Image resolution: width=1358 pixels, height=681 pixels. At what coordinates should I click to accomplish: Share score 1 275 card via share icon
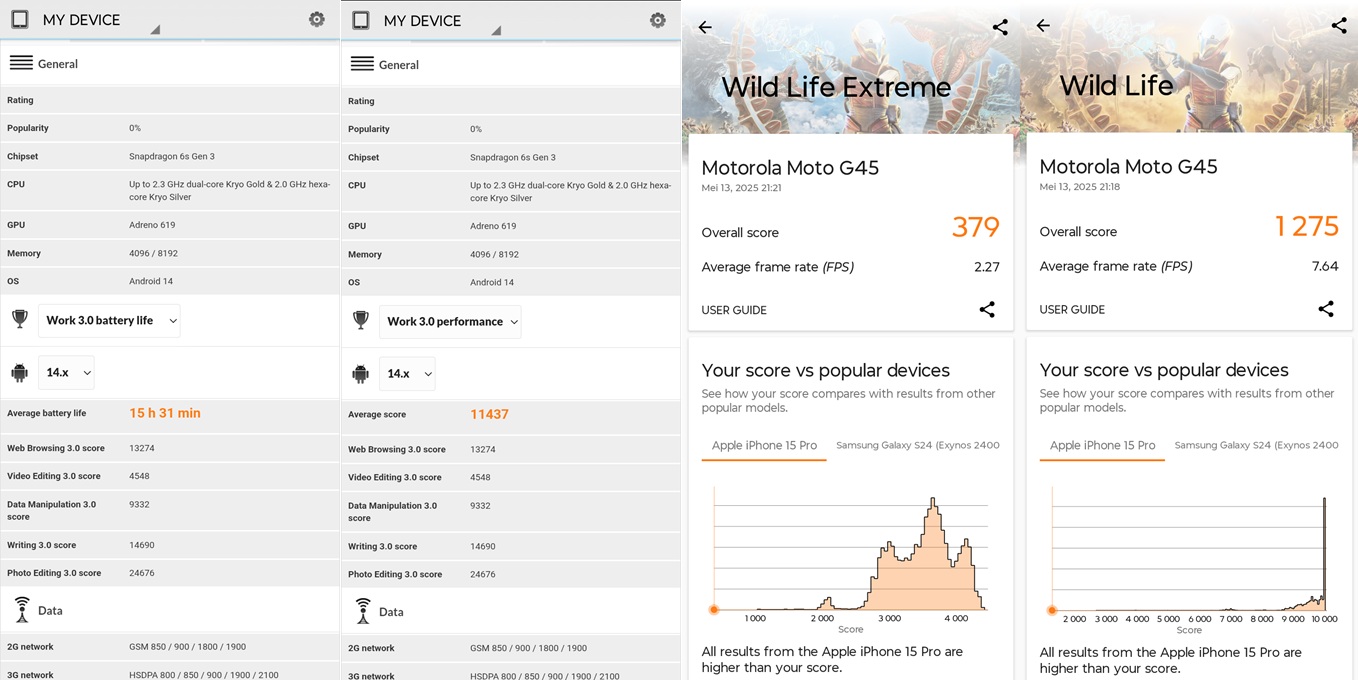point(1326,309)
